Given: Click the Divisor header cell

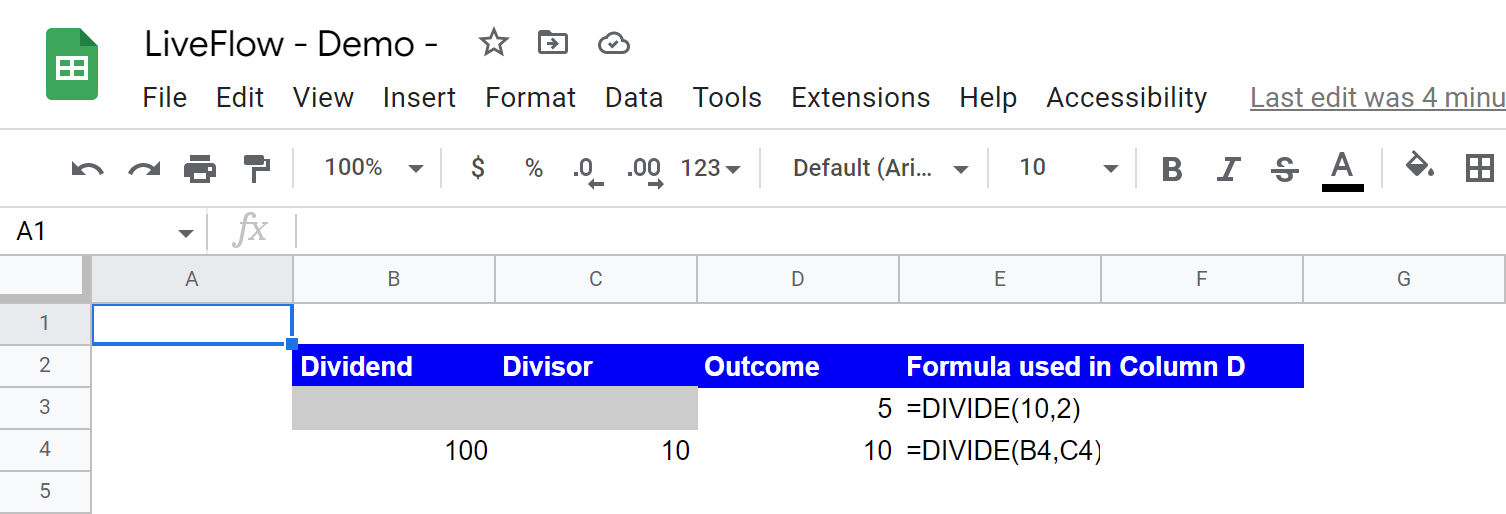Looking at the screenshot, I should [x=596, y=366].
